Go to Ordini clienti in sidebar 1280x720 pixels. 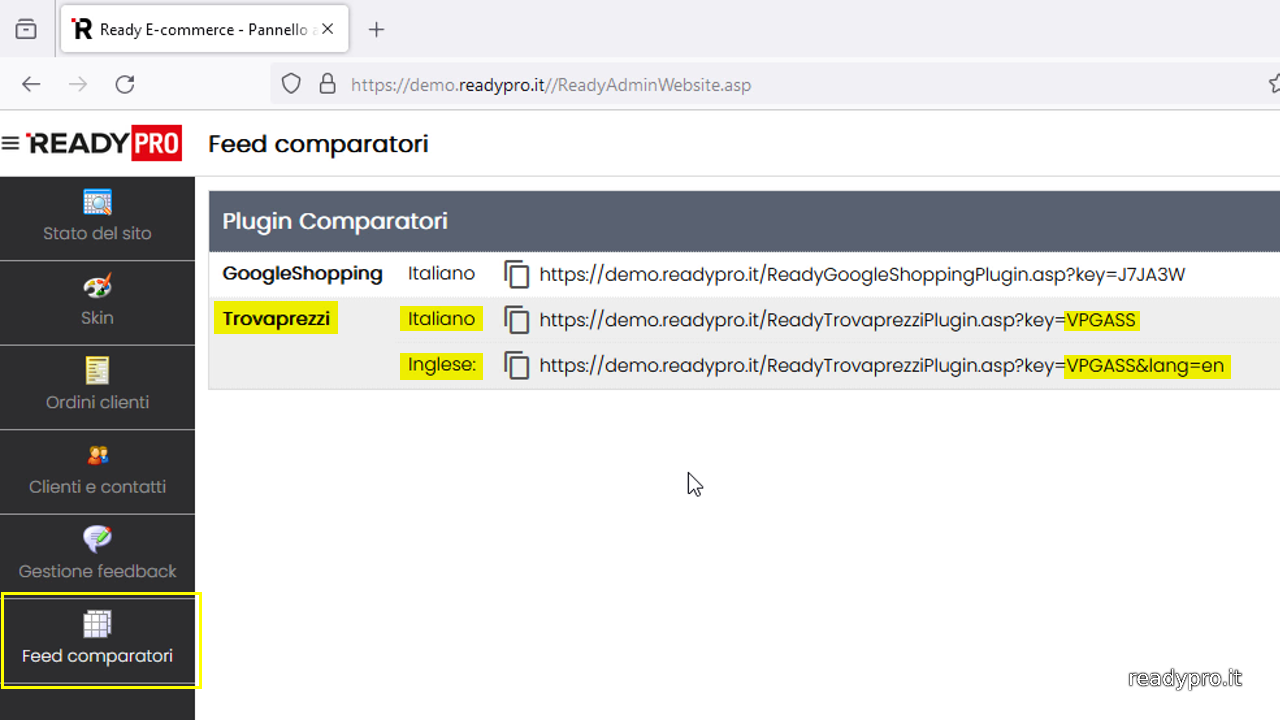(97, 388)
